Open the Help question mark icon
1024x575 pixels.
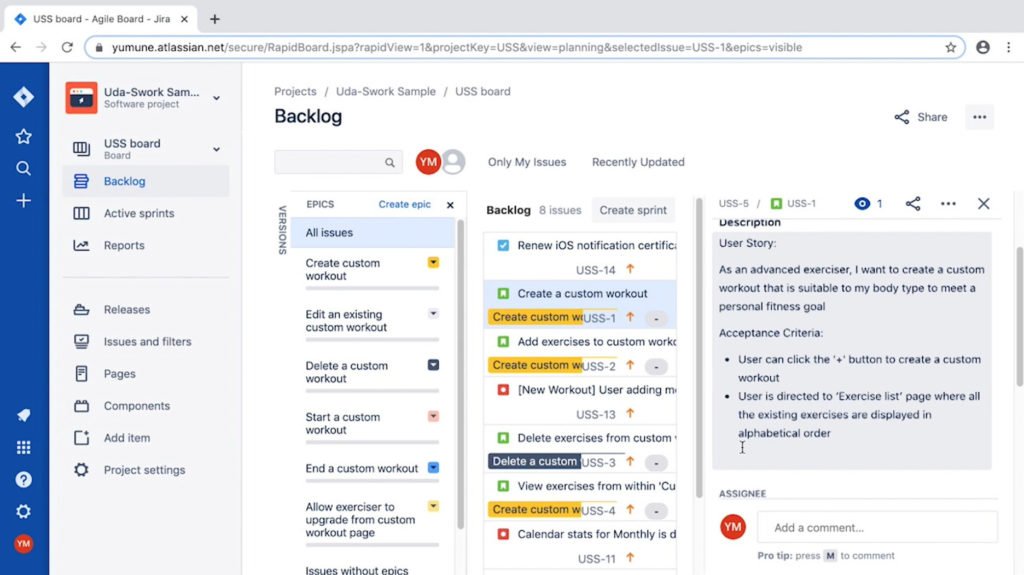24,480
